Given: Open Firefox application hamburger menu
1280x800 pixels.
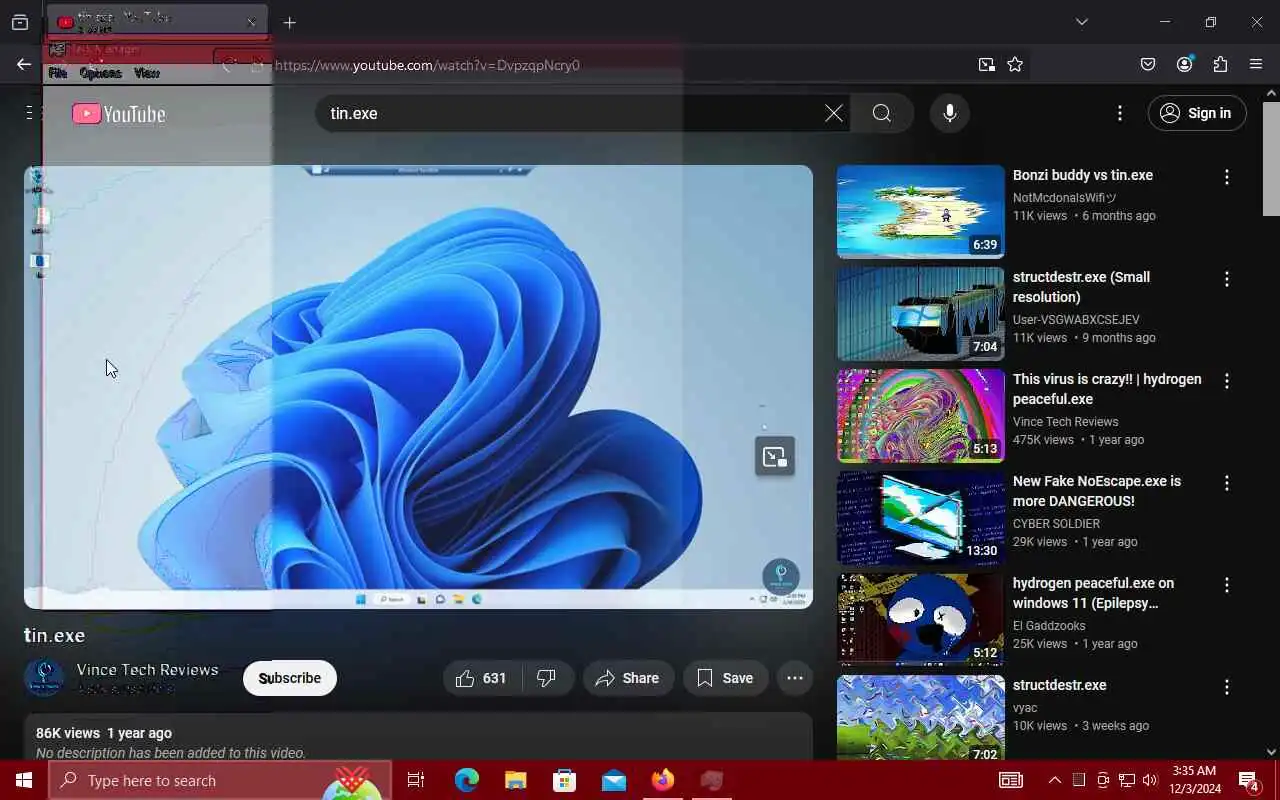Looking at the screenshot, I should pyautogui.click(x=1256, y=65).
